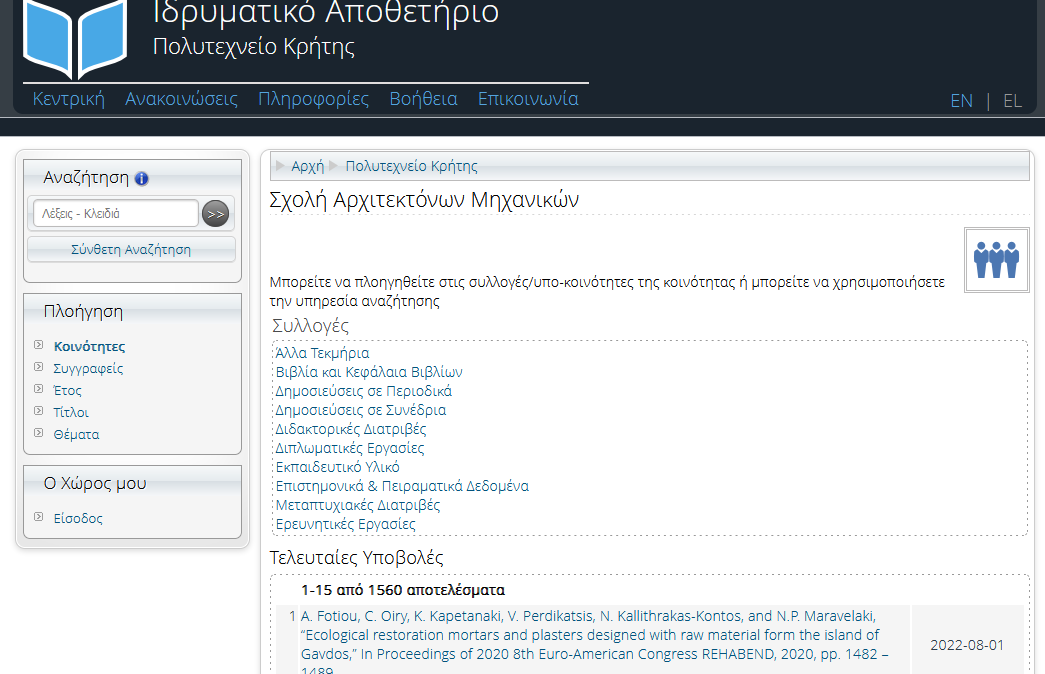Click the 1-15 από 1560 αποτελέσματα text

pyautogui.click(x=403, y=590)
